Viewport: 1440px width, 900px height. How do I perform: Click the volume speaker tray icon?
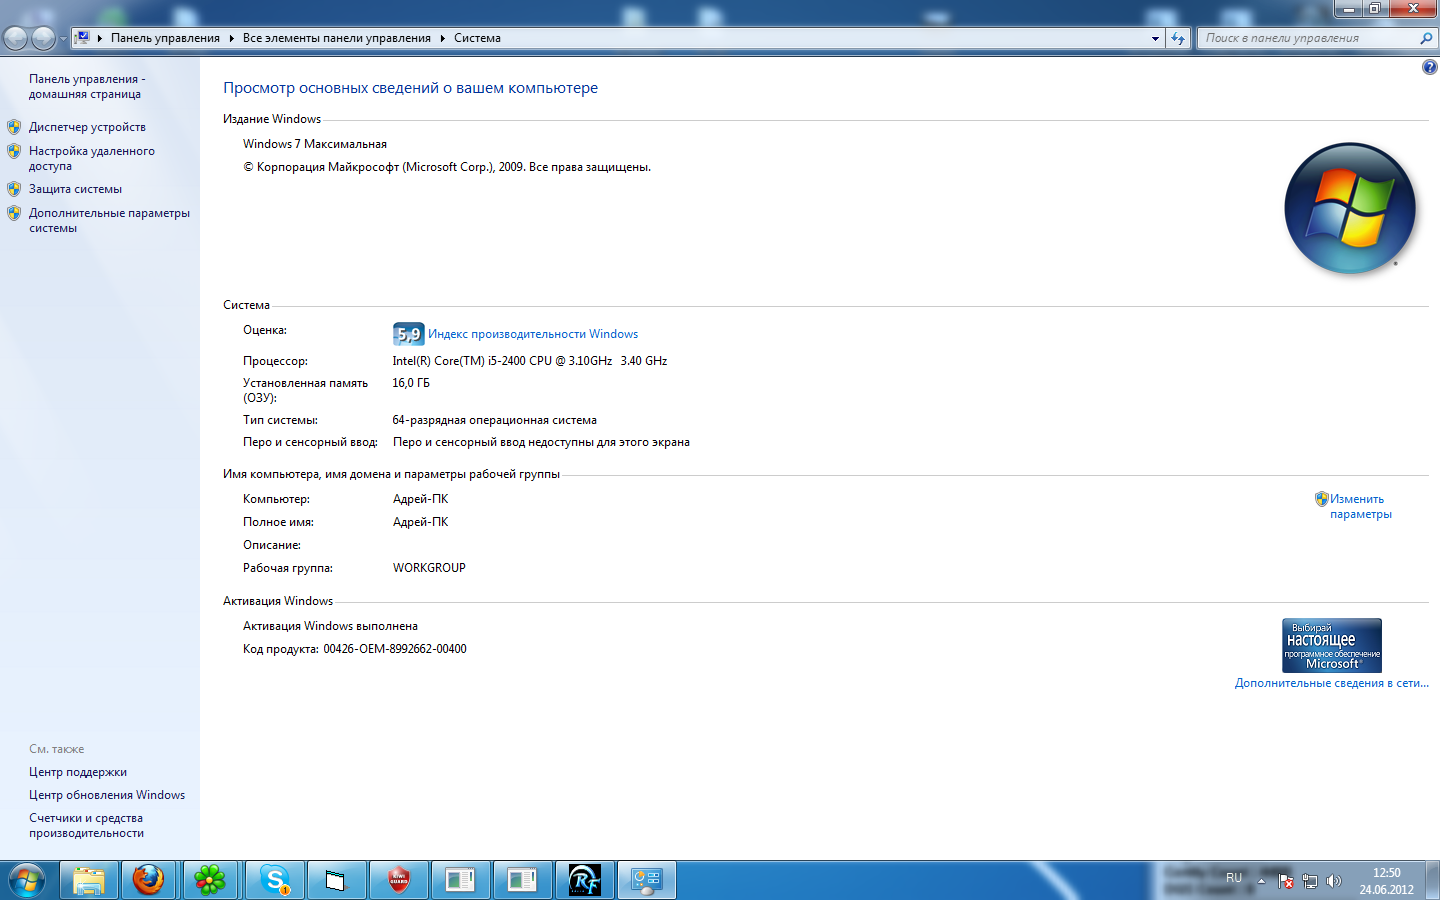tap(1334, 881)
